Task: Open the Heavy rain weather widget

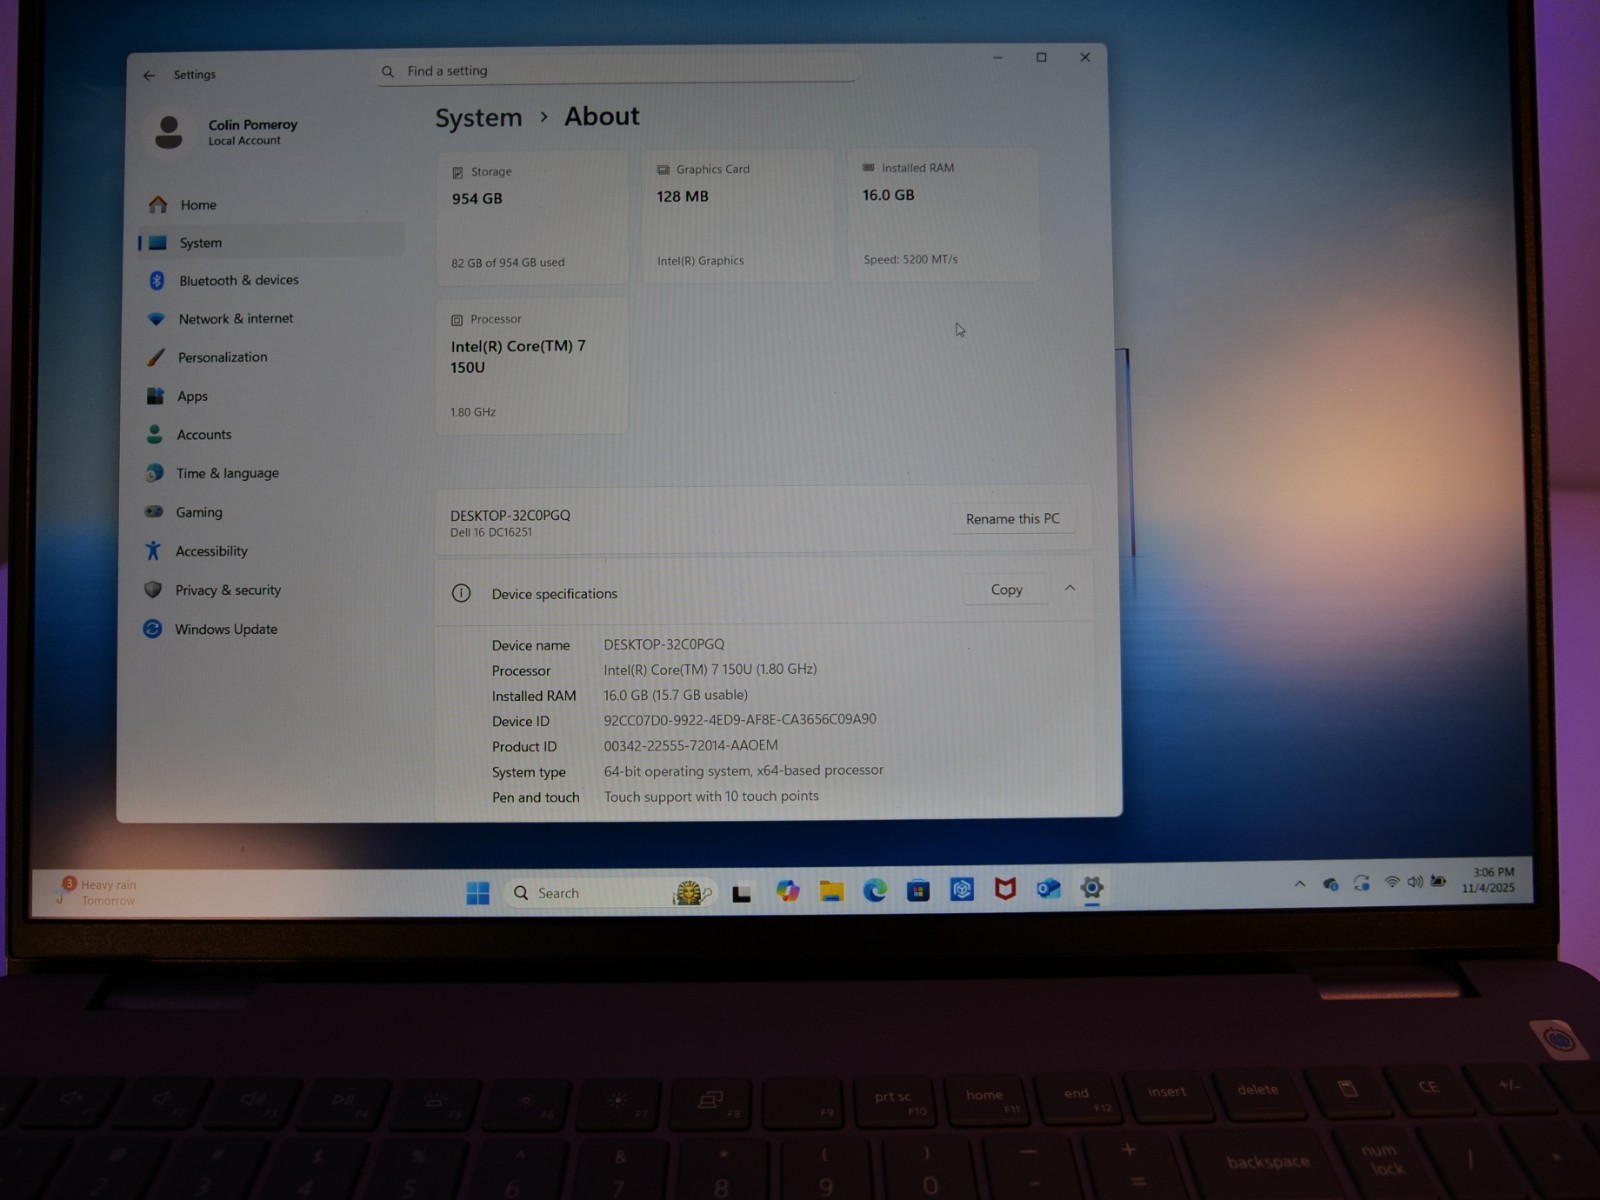Action: click(x=96, y=892)
